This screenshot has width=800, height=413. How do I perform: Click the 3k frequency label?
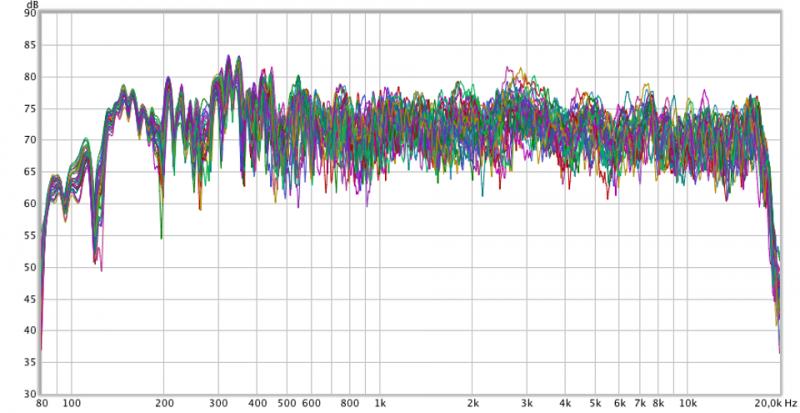click(527, 403)
